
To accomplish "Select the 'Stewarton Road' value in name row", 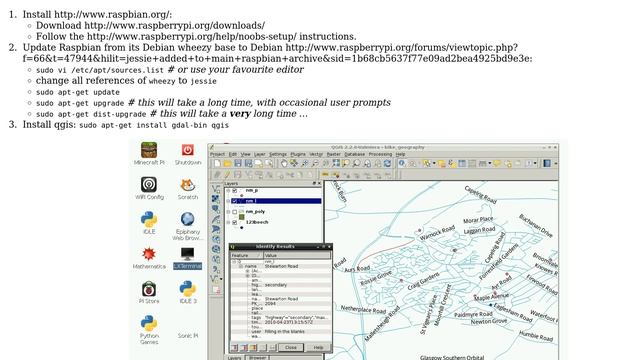I will [x=281, y=266].
